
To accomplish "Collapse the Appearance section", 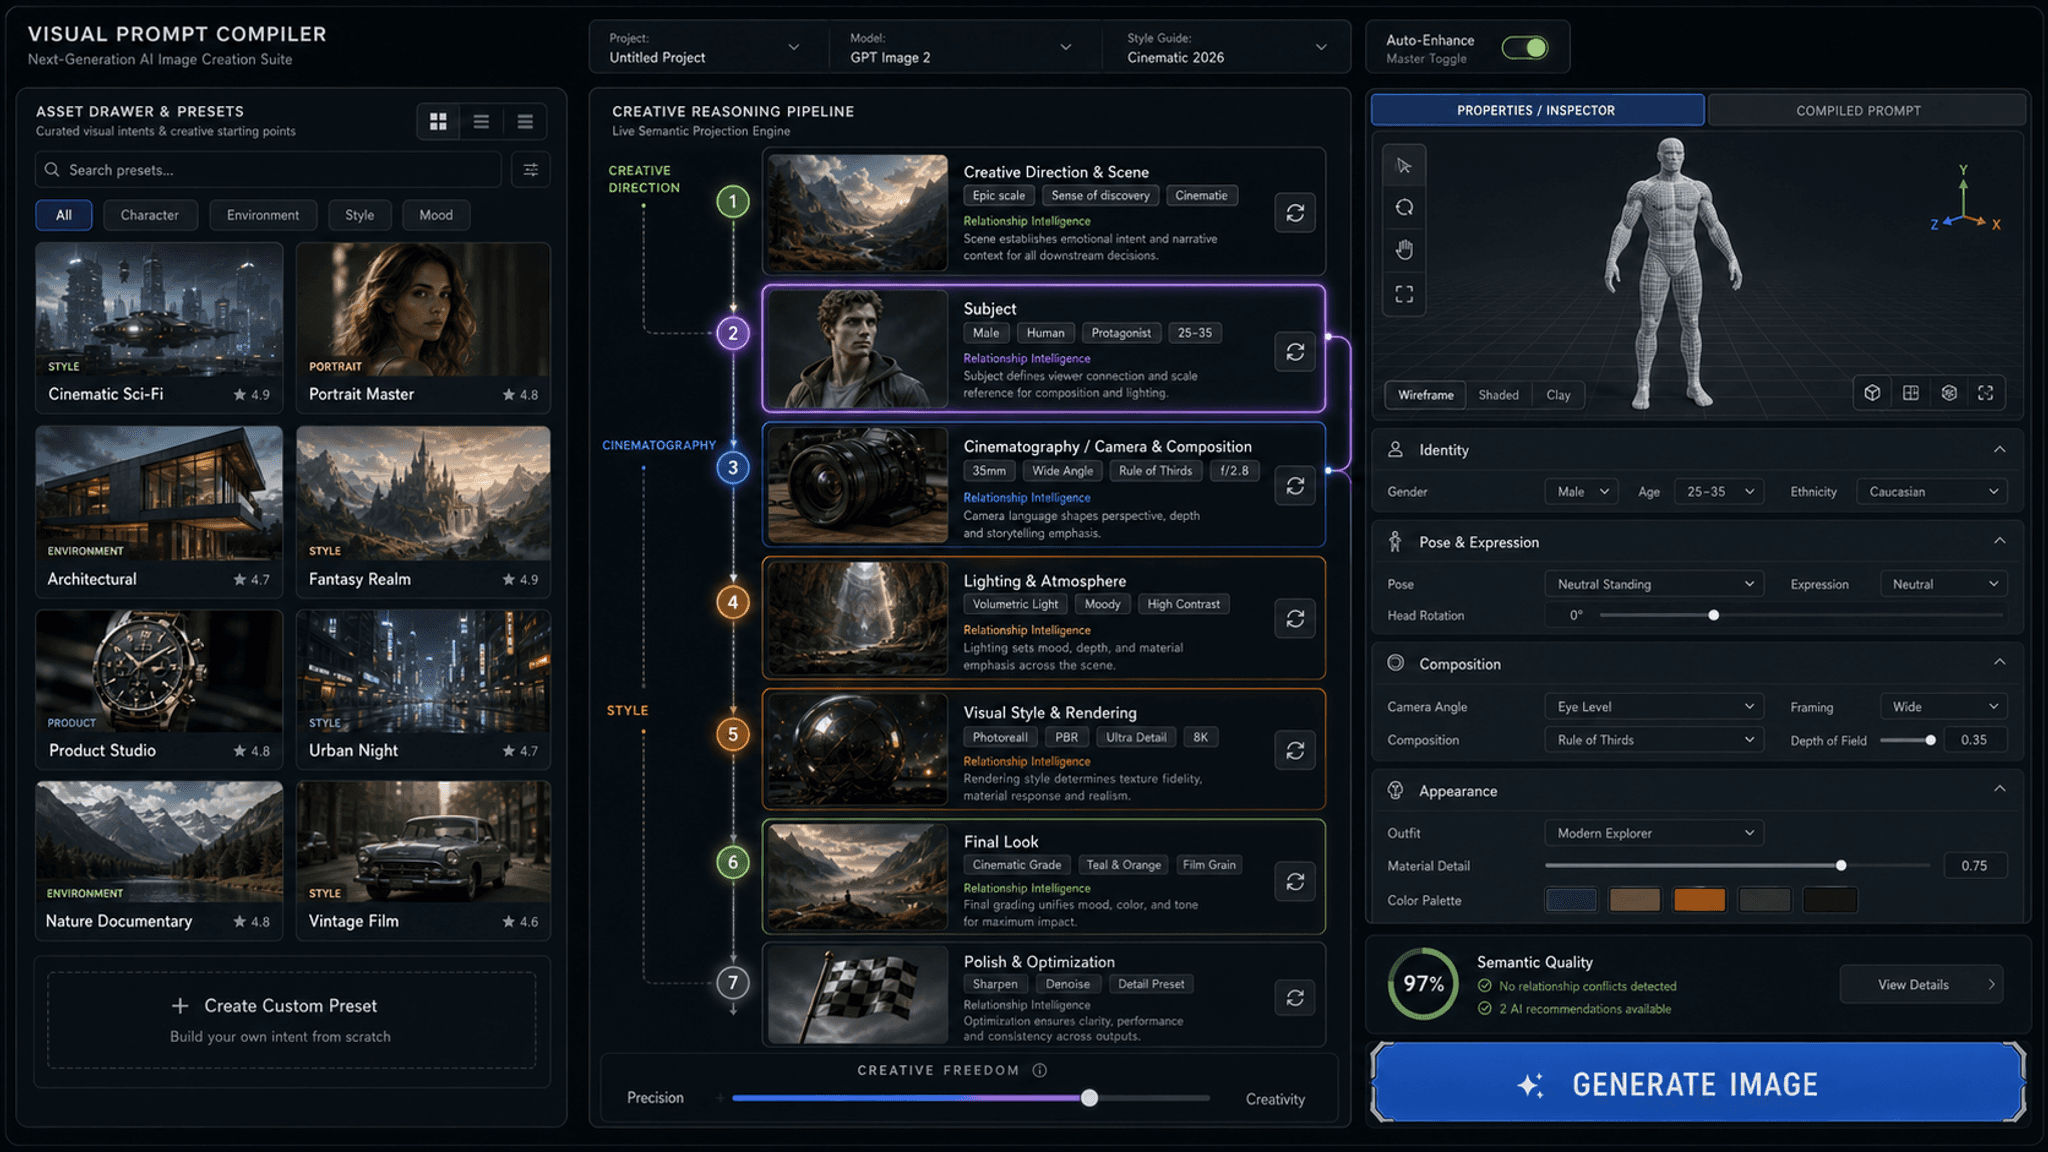I will pos(1999,790).
